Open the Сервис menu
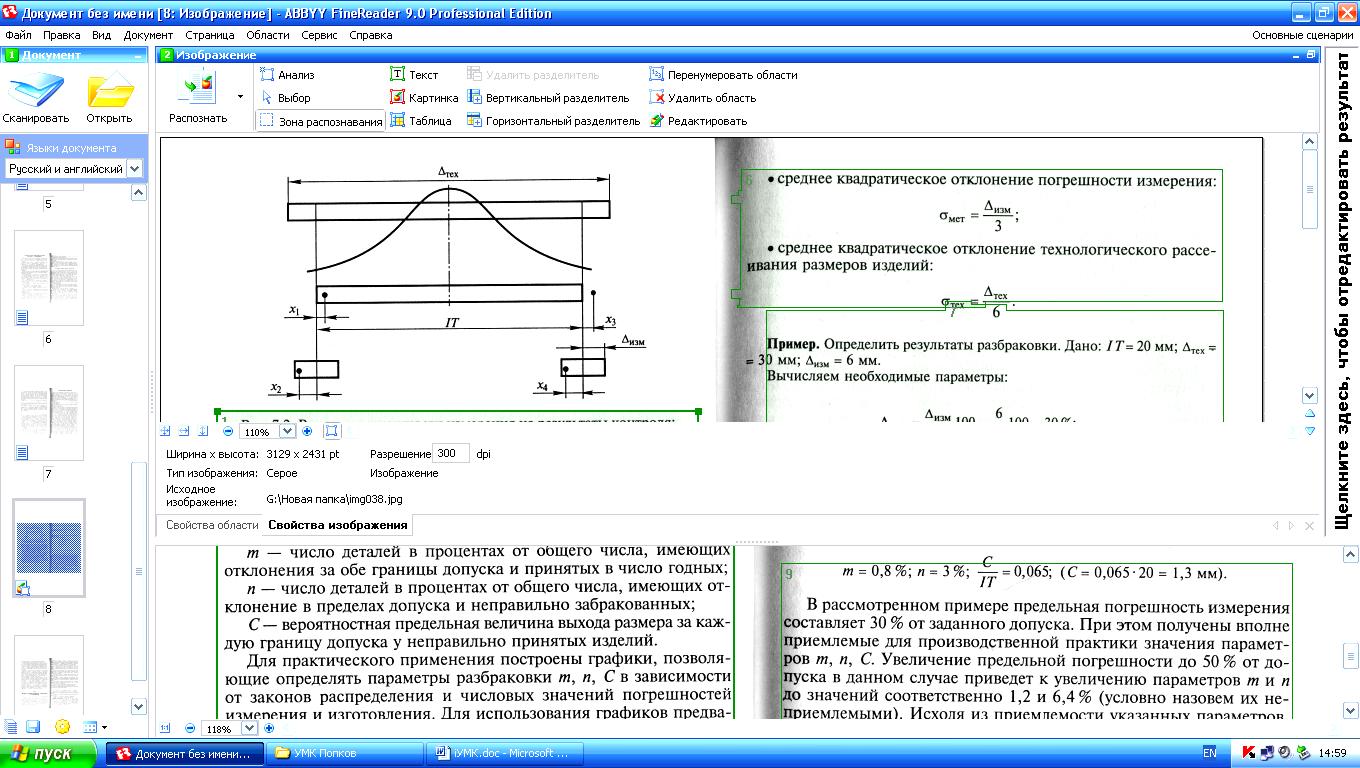The height and width of the screenshot is (768, 1360). pos(319,35)
